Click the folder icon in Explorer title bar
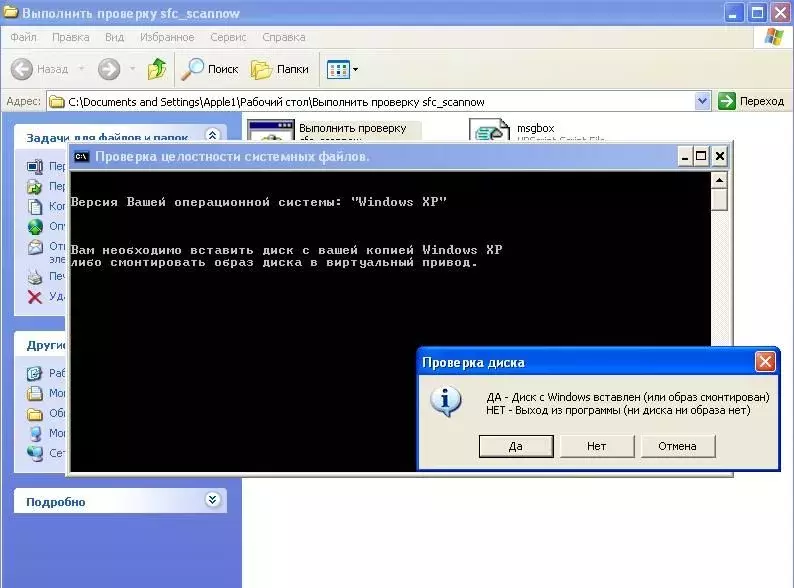 tap(11, 12)
